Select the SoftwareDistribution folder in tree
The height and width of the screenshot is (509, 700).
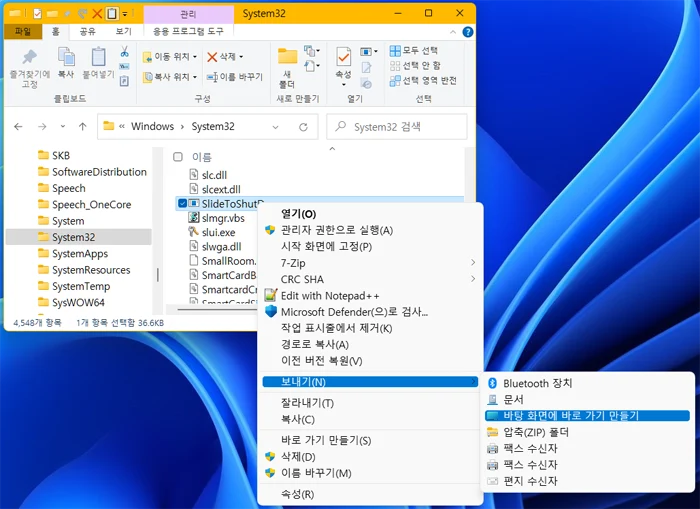[99, 172]
